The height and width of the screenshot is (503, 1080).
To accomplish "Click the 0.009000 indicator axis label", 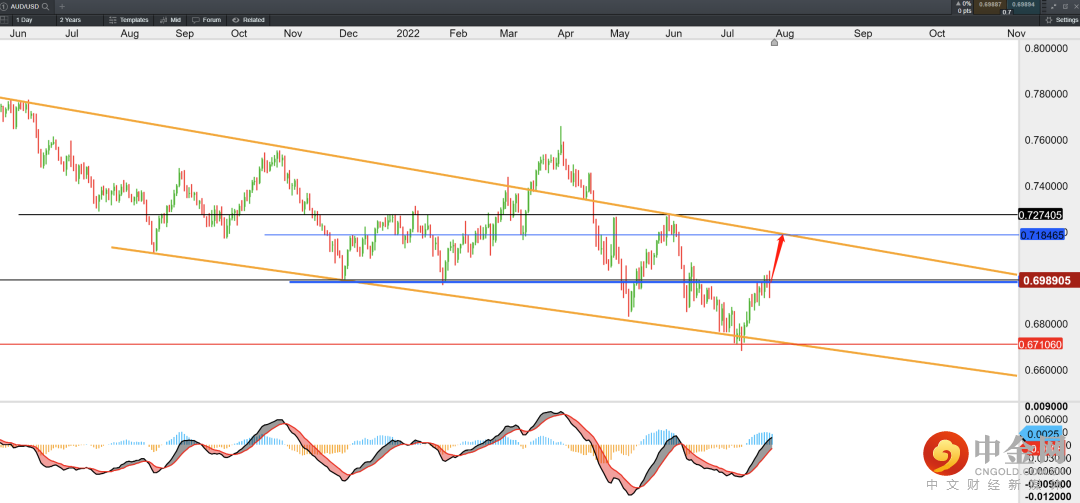I will click(x=1047, y=407).
